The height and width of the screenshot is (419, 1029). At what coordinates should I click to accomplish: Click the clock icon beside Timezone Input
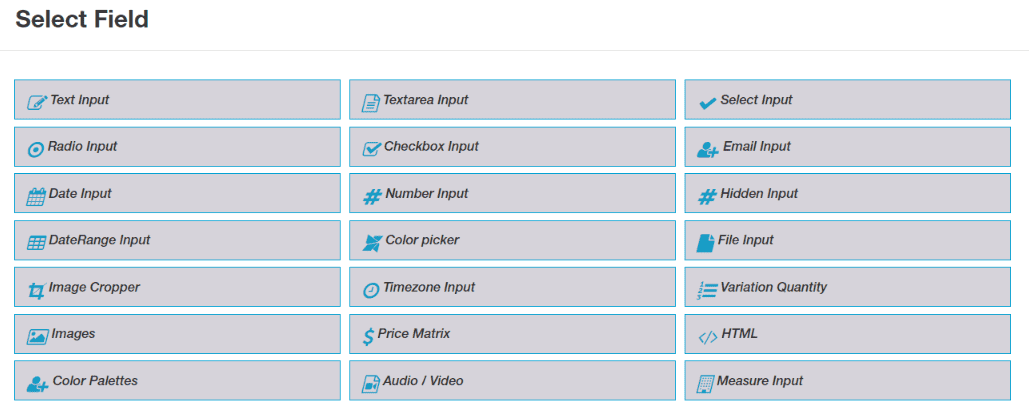[371, 289]
